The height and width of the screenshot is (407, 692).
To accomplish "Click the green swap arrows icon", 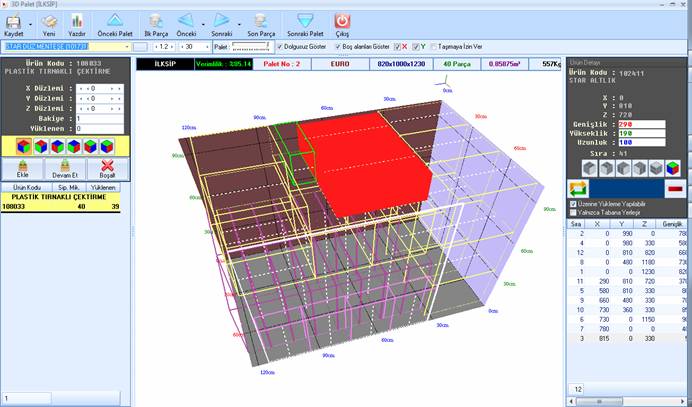I will click(x=576, y=187).
